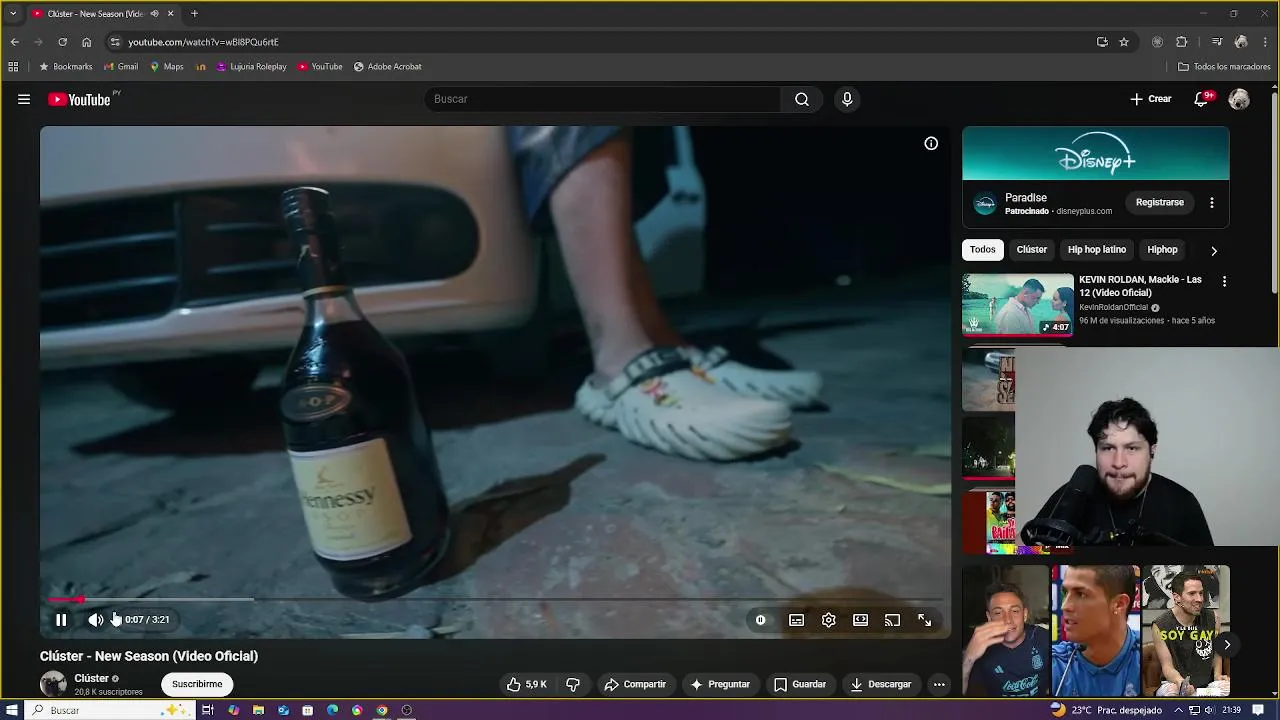
Task: Open Todos los marcadores folder
Action: (x=1224, y=67)
